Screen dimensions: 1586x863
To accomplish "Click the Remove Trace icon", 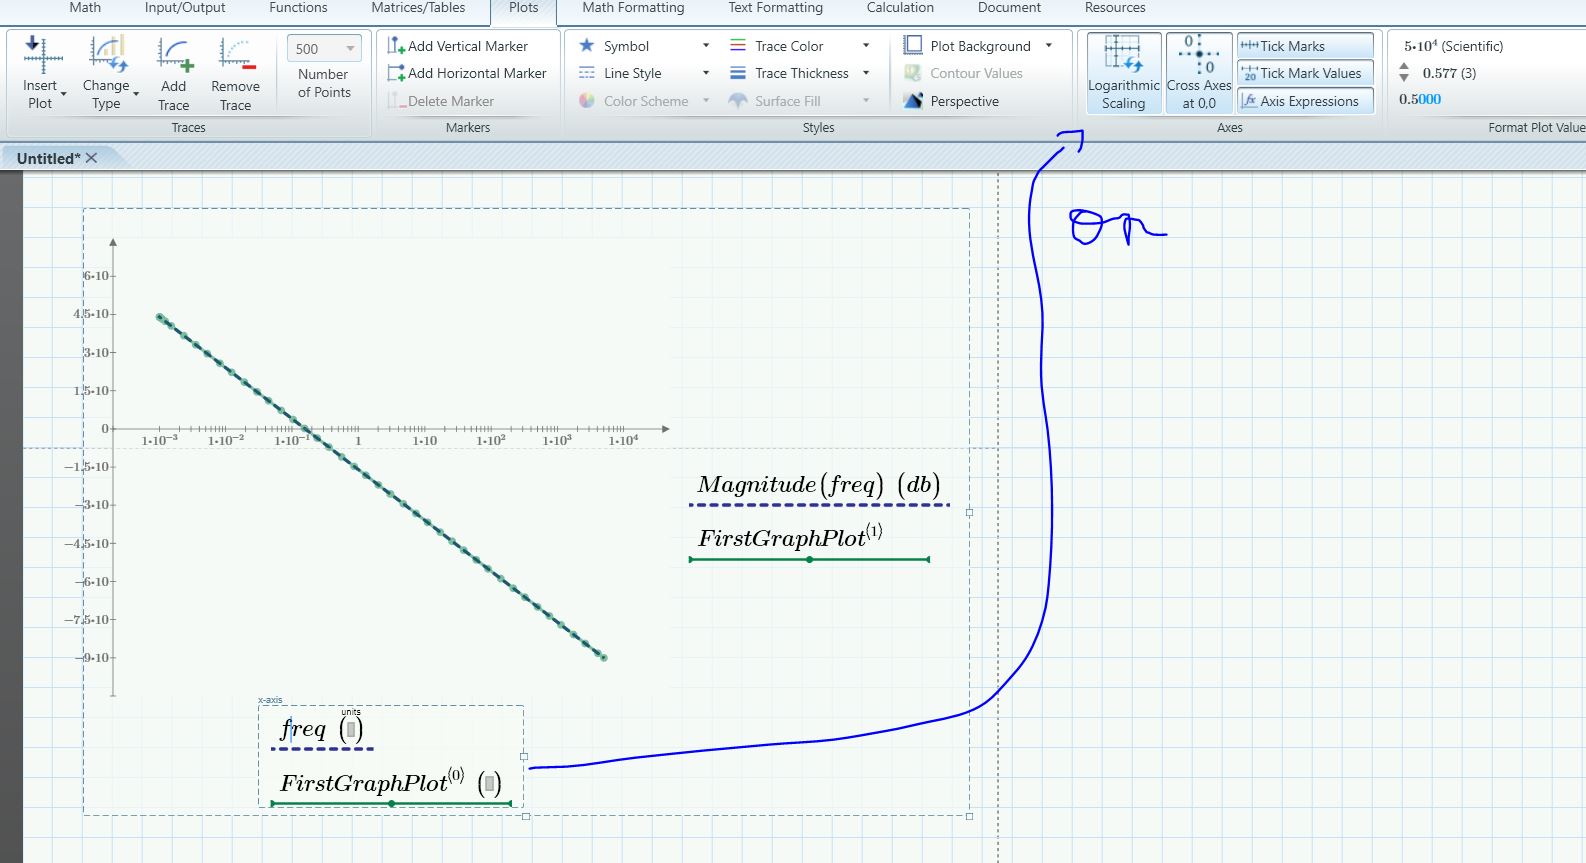I will (235, 56).
